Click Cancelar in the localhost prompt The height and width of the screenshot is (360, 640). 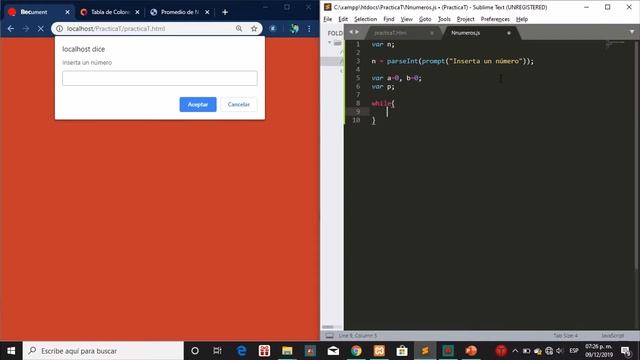click(x=239, y=104)
